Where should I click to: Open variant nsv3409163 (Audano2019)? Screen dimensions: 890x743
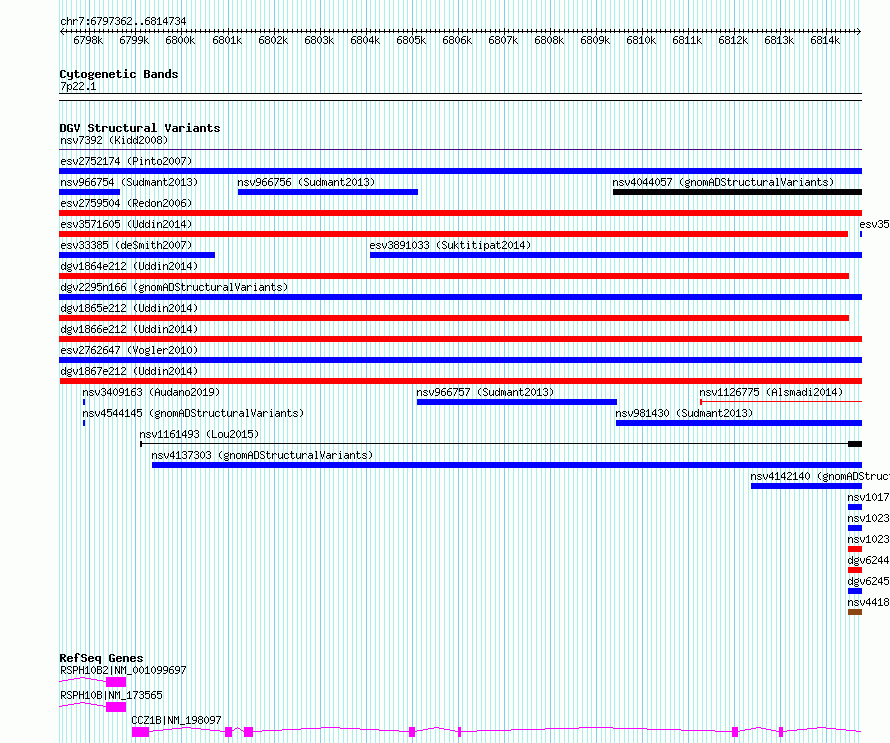pos(151,392)
